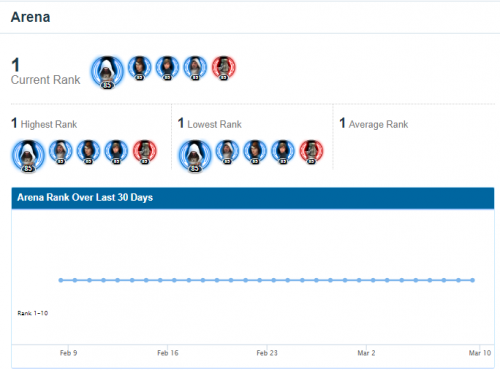Open the second portrait in Lowest Rank squad
This screenshot has height=370, width=500.
point(227,152)
